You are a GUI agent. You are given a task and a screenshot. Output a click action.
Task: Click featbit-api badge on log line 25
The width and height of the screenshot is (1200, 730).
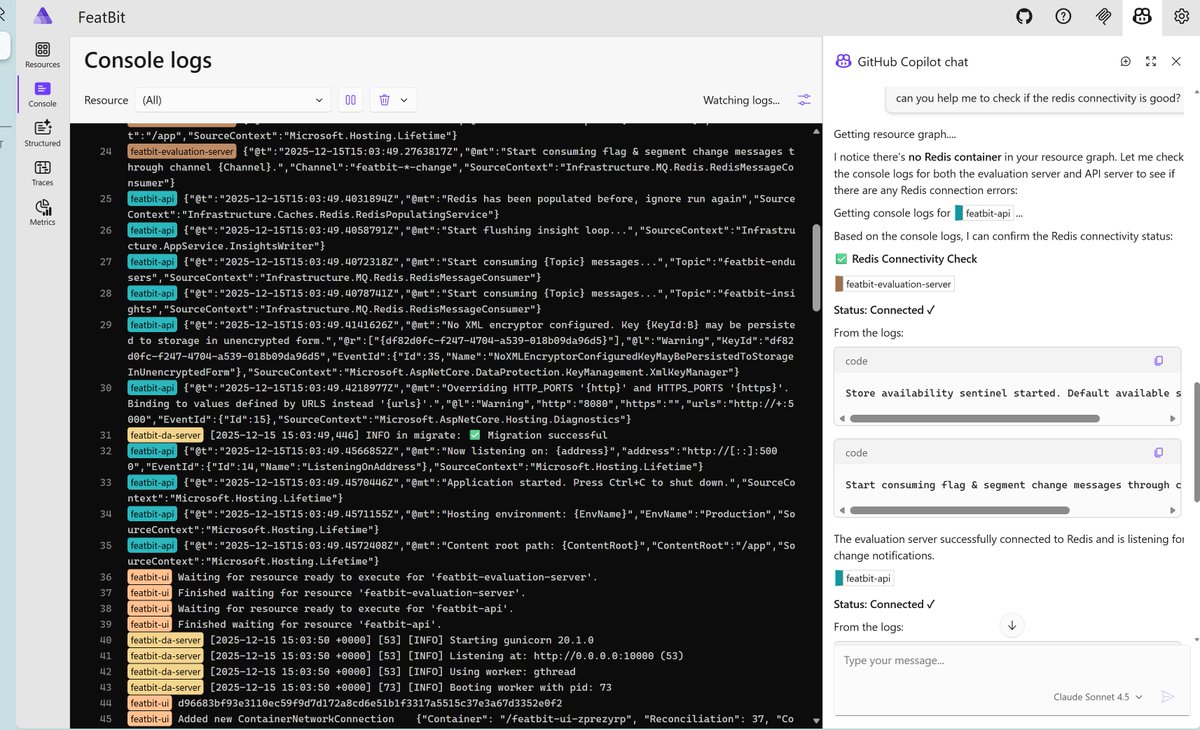153,199
